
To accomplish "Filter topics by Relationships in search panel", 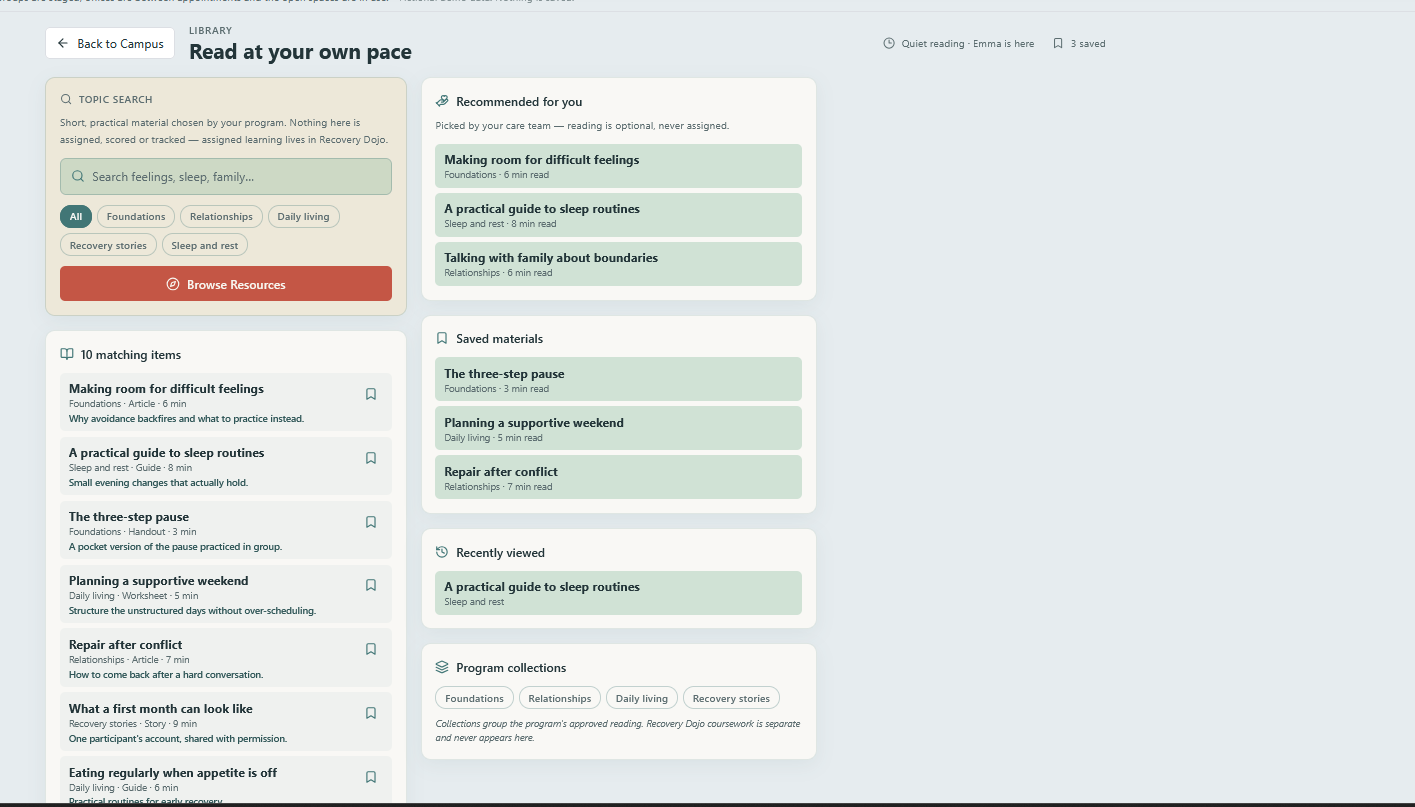I will click(222, 216).
